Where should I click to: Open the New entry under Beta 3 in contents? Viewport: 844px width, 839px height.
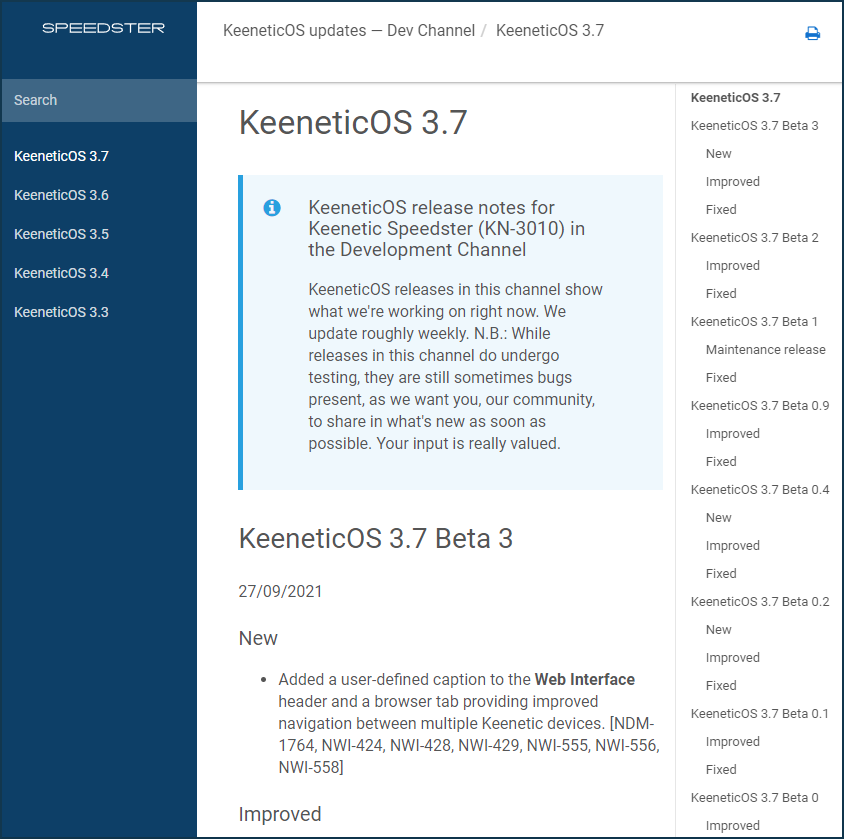pos(719,153)
